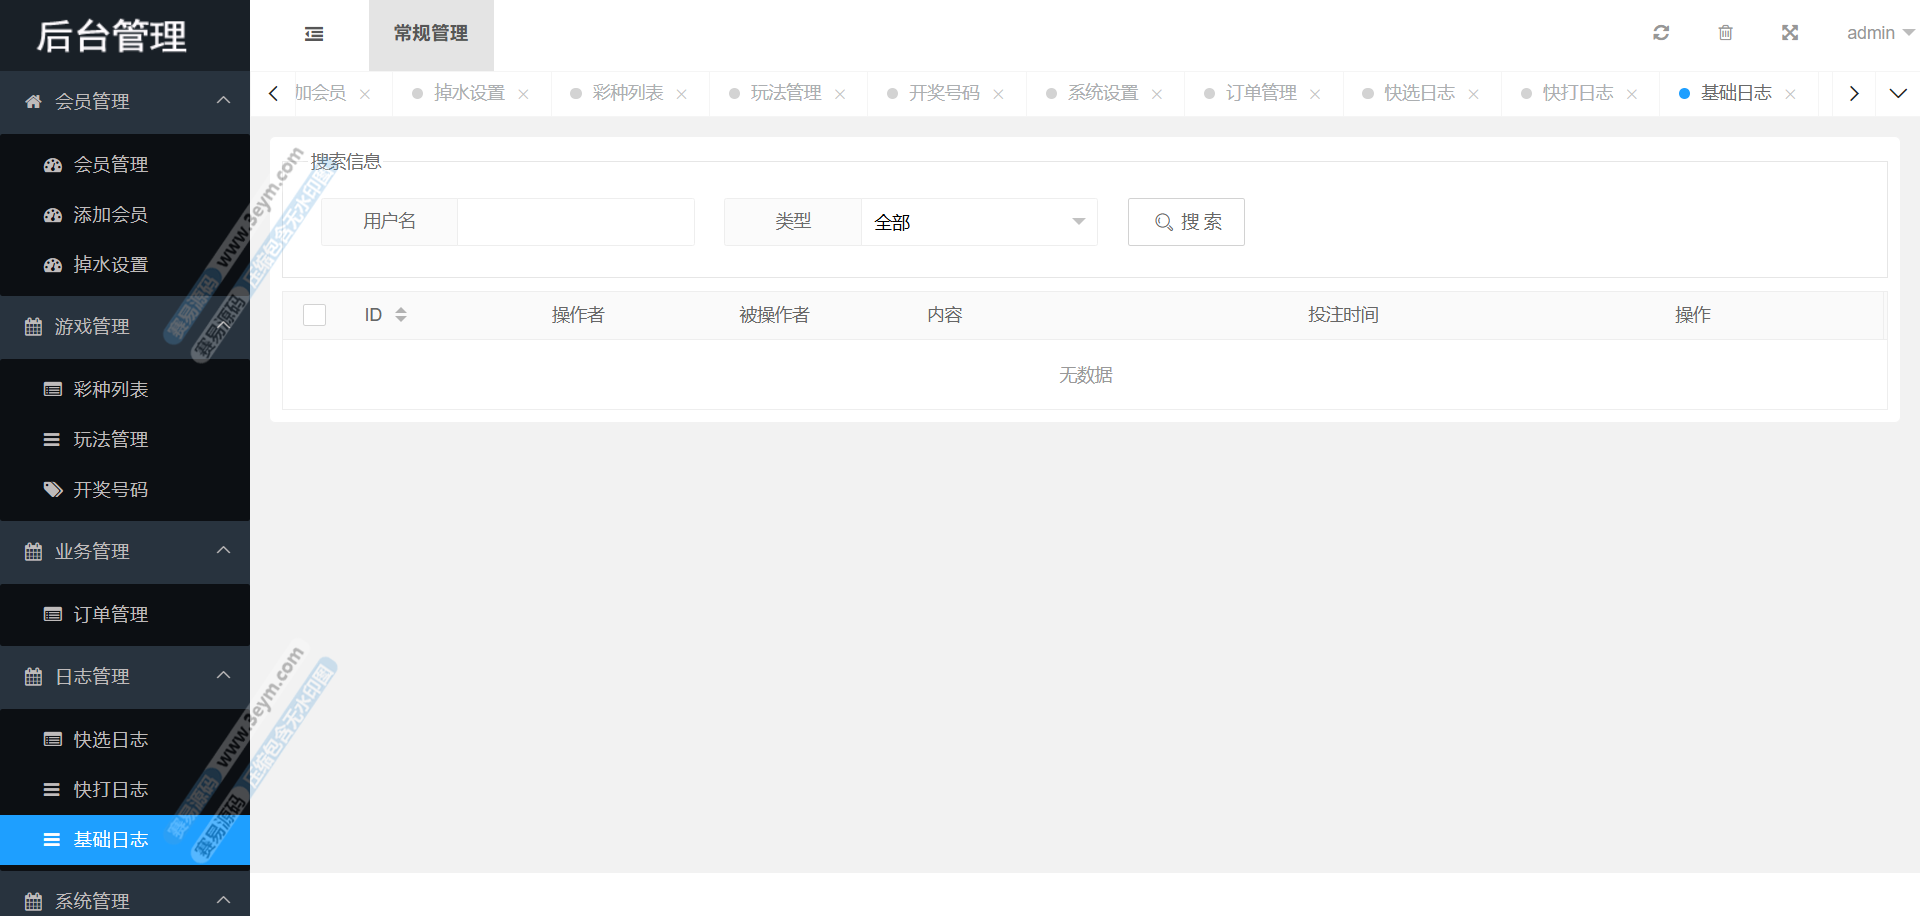This screenshot has height=916, width=1920.
Task: Open the tab options down-chevron menu
Action: click(x=1897, y=93)
